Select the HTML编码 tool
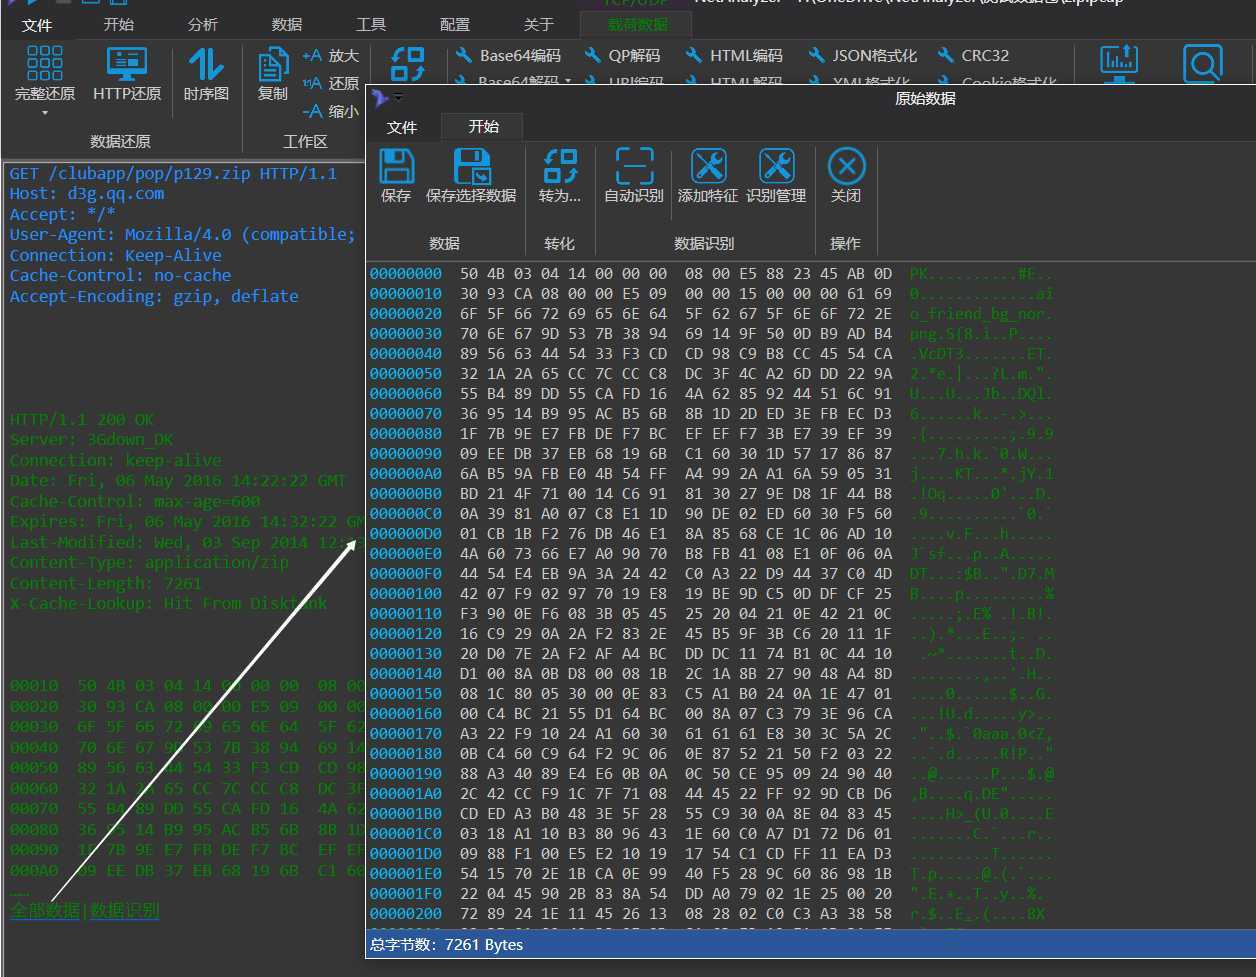 734,56
